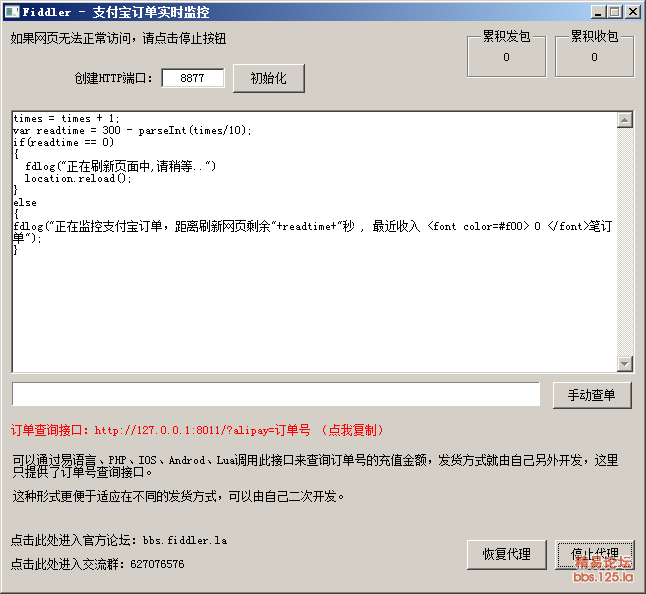Click the 如果网页无法正常访问 notice text
Screen dimensions: 646x594
click(118, 39)
